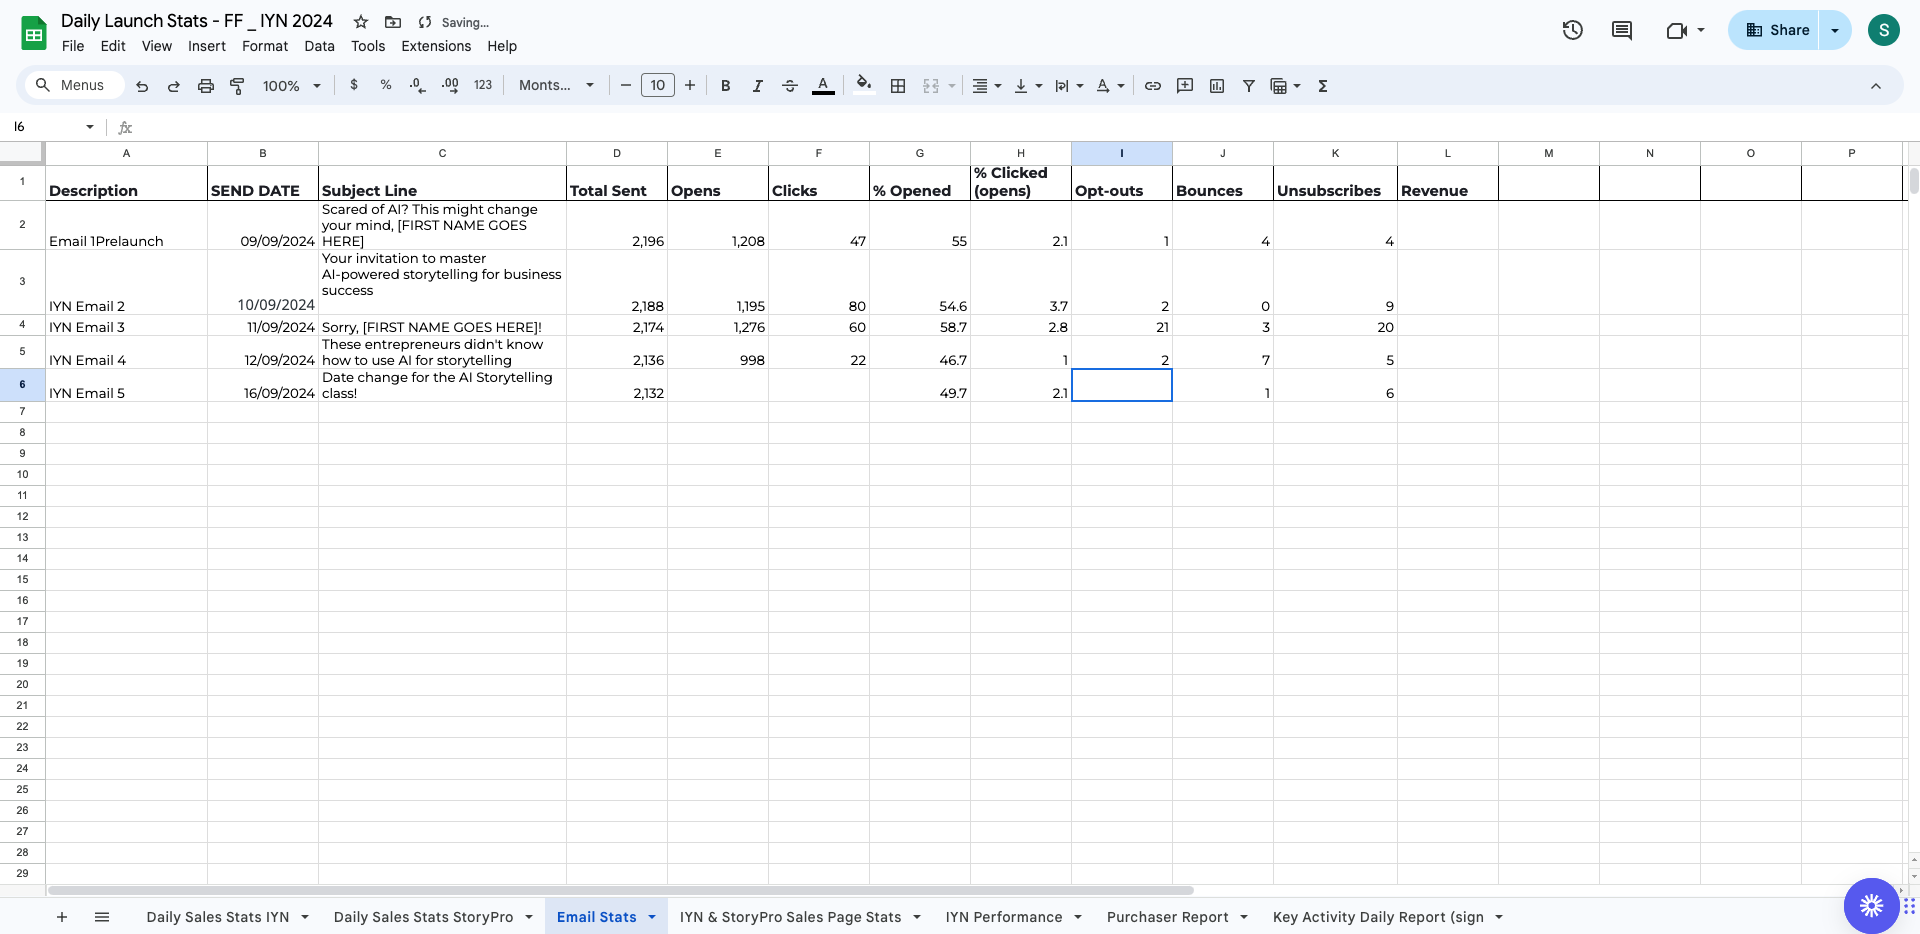Viewport: 1920px width, 934px height.
Task: Decrease font size with minus button
Action: (x=626, y=86)
